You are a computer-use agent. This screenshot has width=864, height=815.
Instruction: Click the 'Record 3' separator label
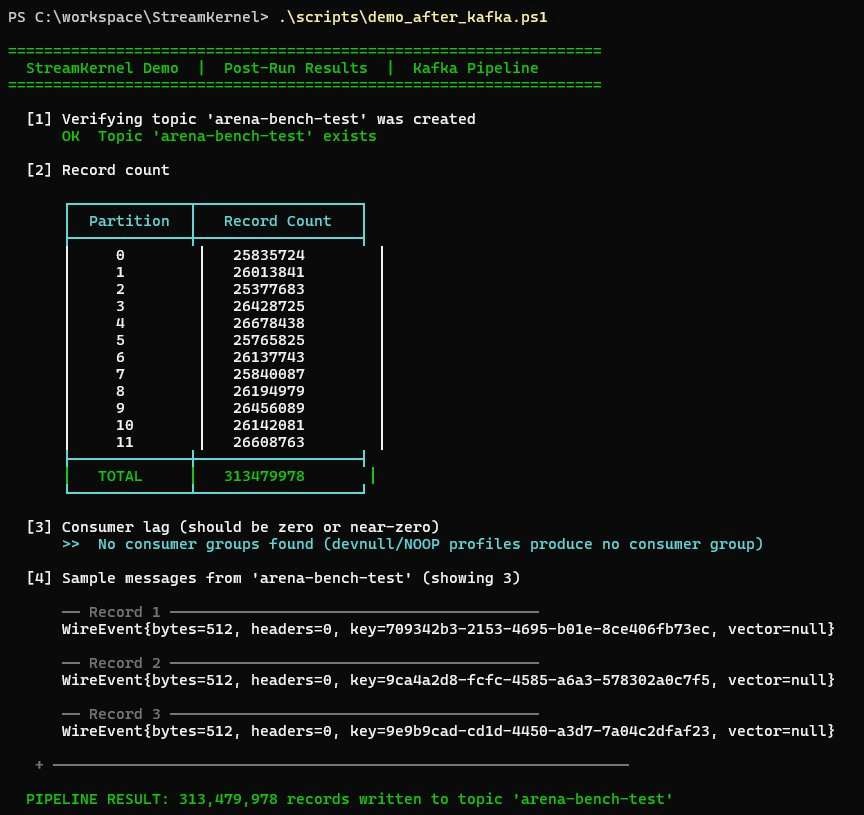[125, 714]
